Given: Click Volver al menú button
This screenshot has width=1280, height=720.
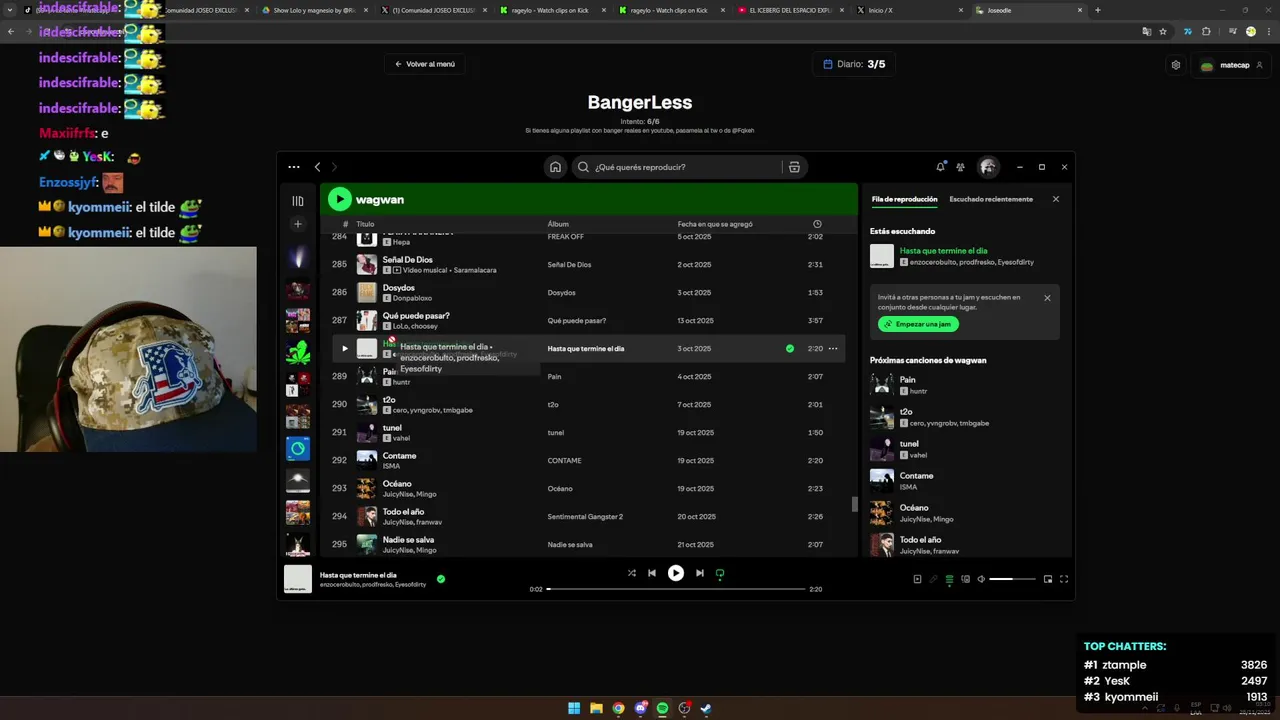Looking at the screenshot, I should (x=424, y=64).
